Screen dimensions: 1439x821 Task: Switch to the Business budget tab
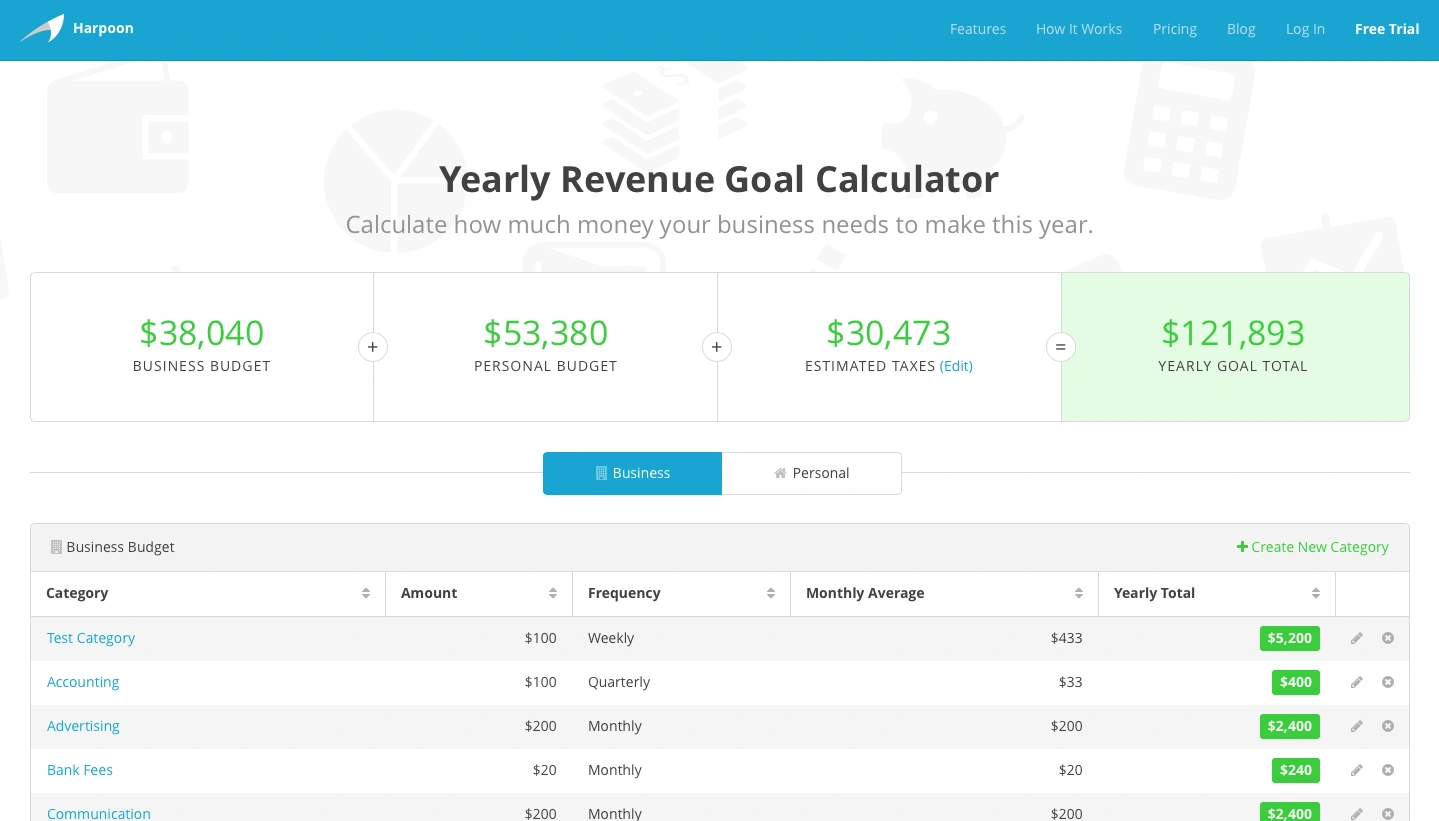click(632, 473)
